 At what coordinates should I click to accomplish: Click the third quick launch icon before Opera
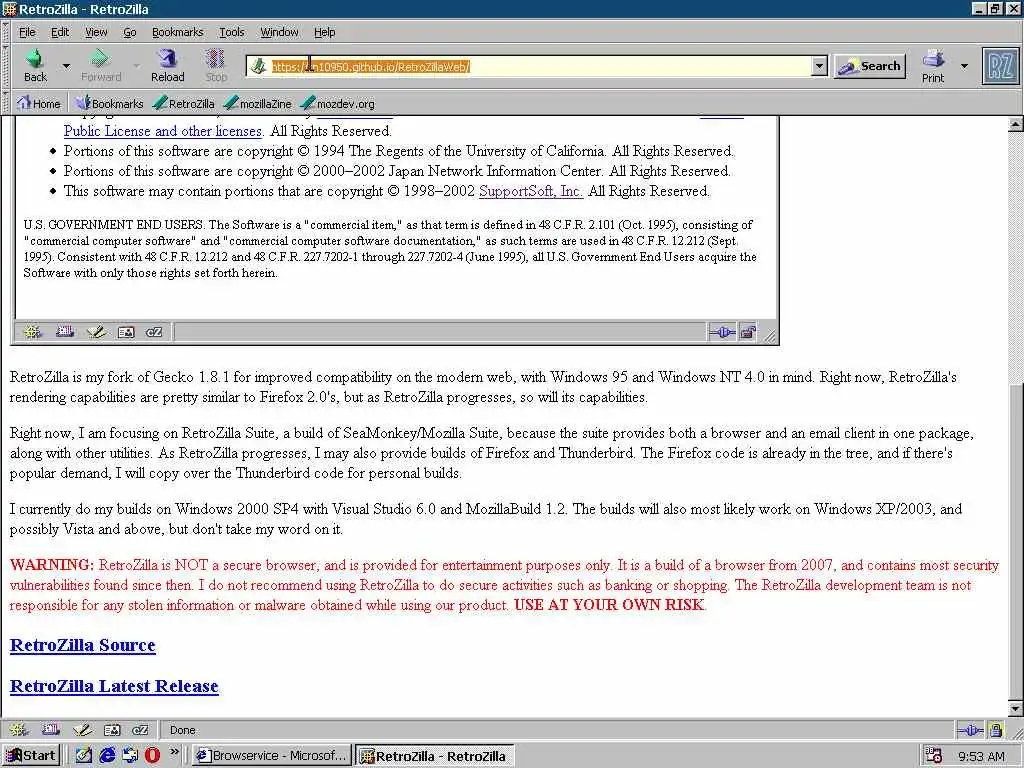tap(130, 756)
